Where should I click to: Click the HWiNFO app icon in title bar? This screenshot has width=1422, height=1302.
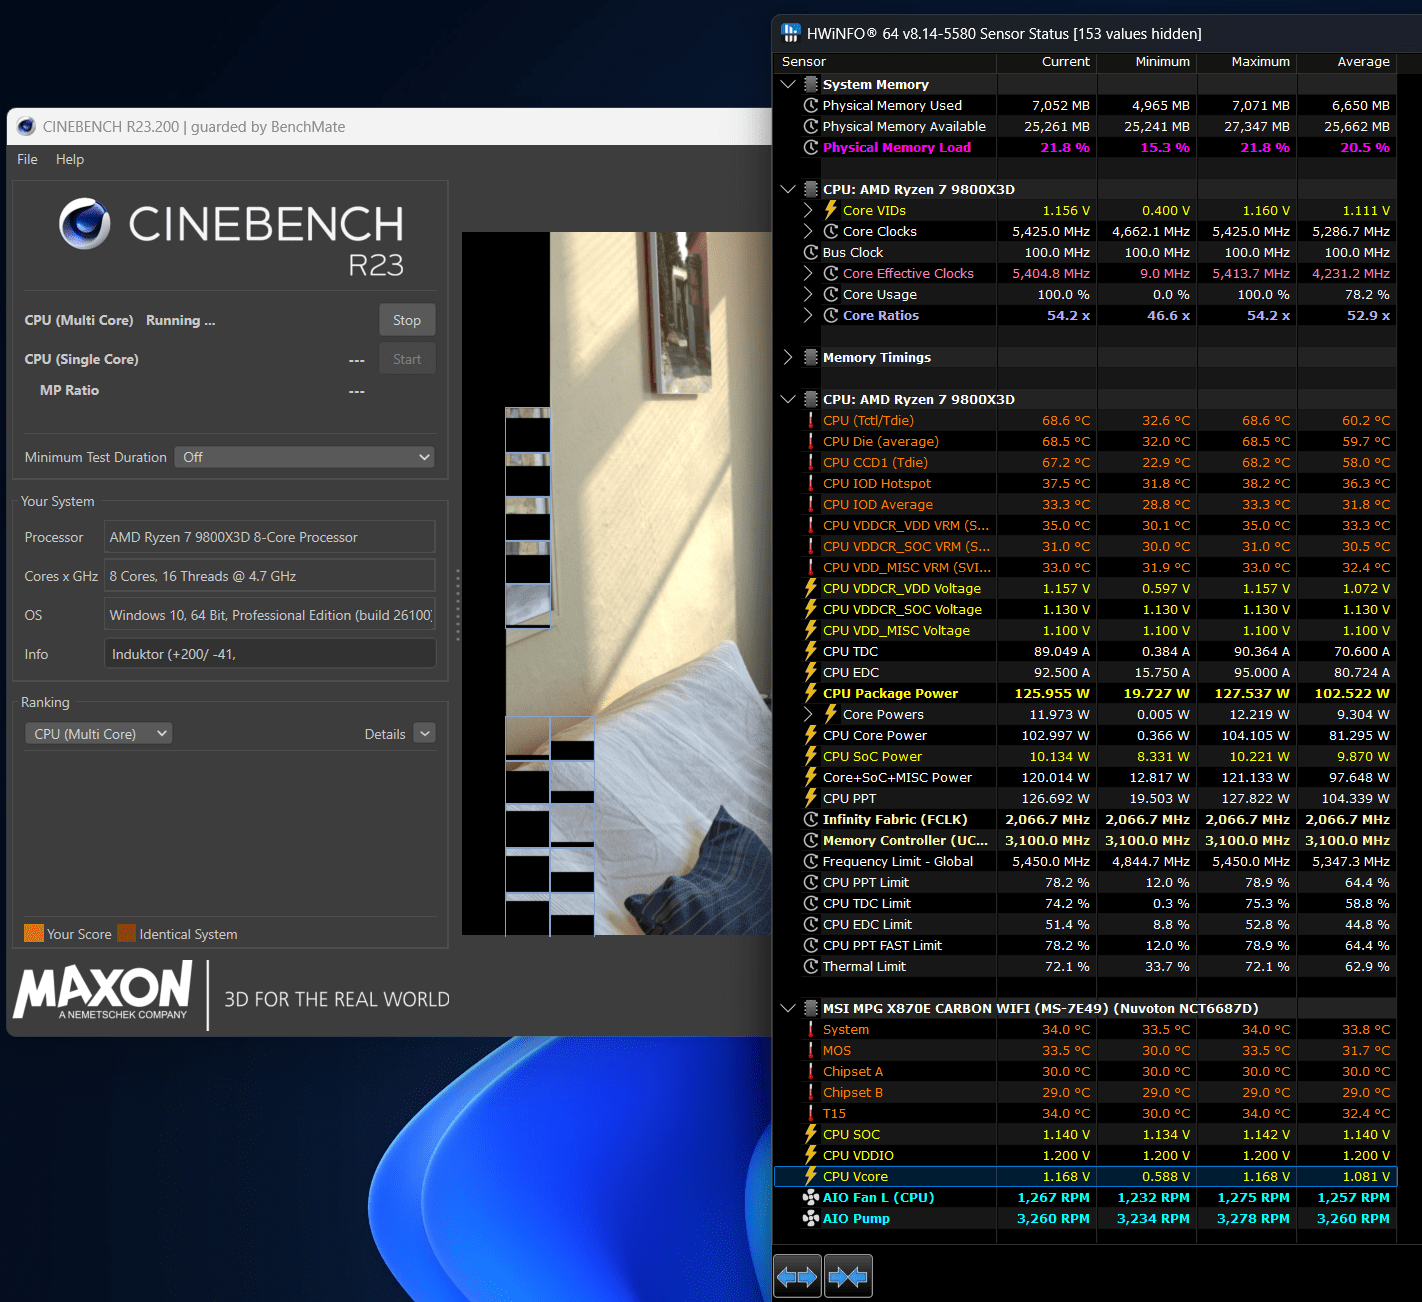[791, 33]
